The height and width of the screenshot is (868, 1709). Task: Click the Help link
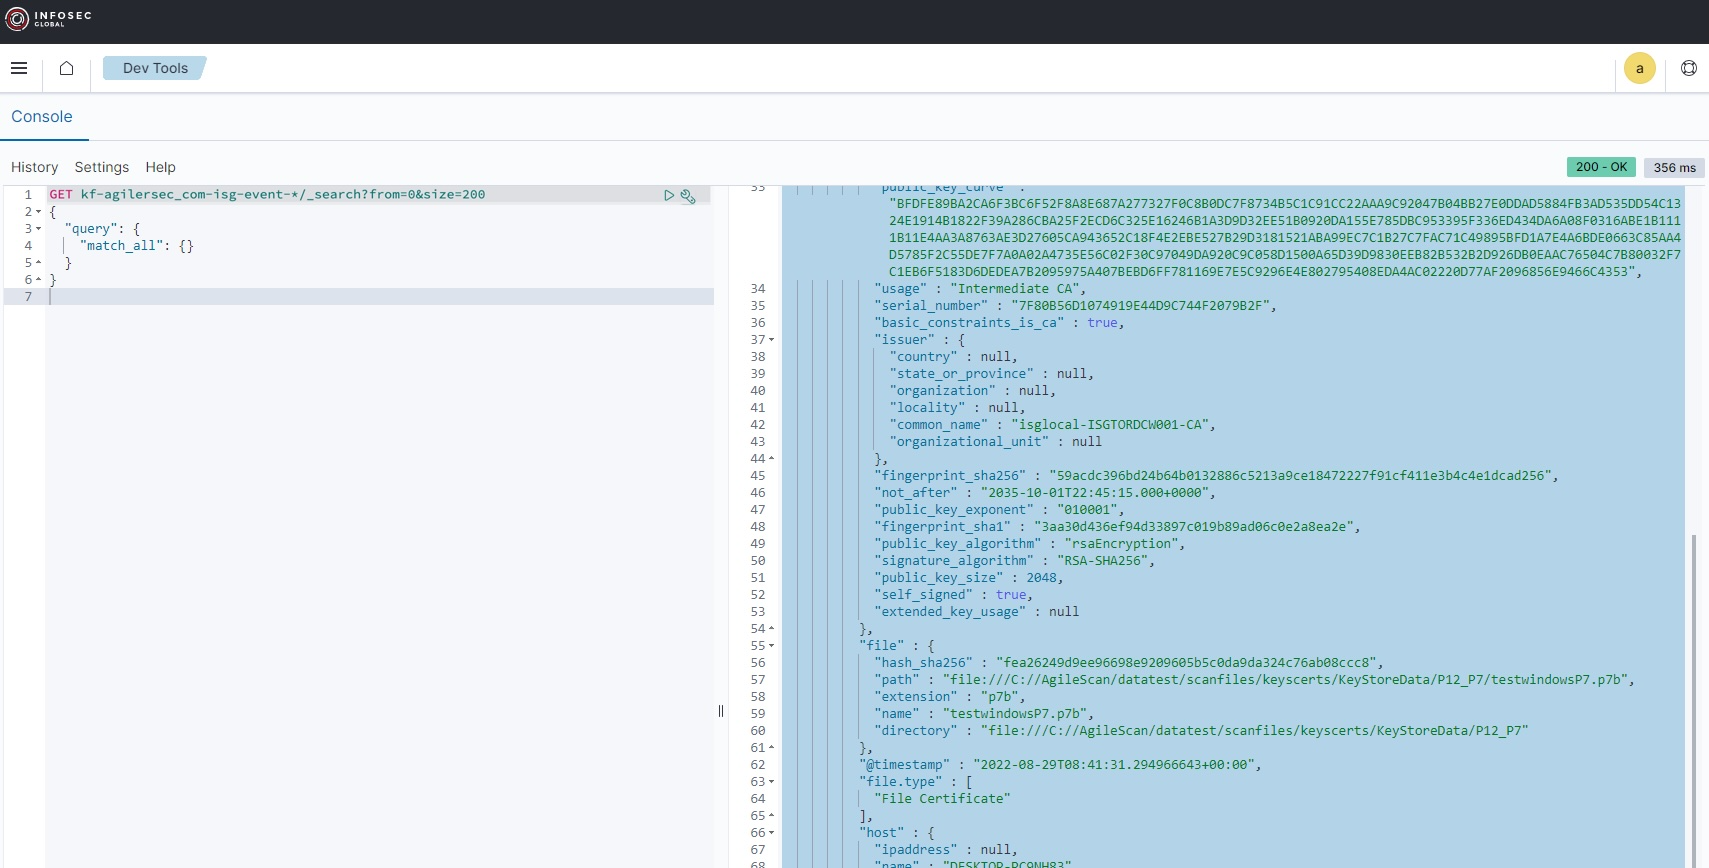point(160,167)
